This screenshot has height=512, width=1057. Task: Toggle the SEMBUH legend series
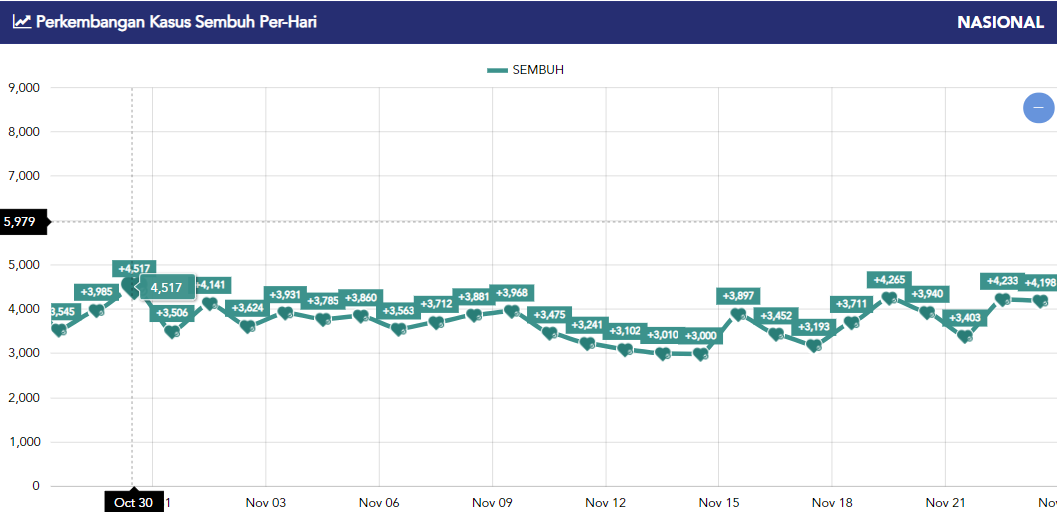pyautogui.click(x=525, y=70)
